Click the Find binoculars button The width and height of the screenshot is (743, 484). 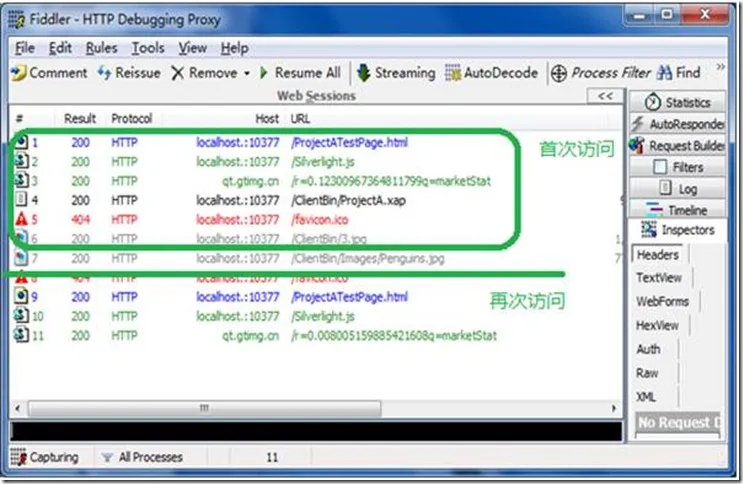tap(679, 73)
